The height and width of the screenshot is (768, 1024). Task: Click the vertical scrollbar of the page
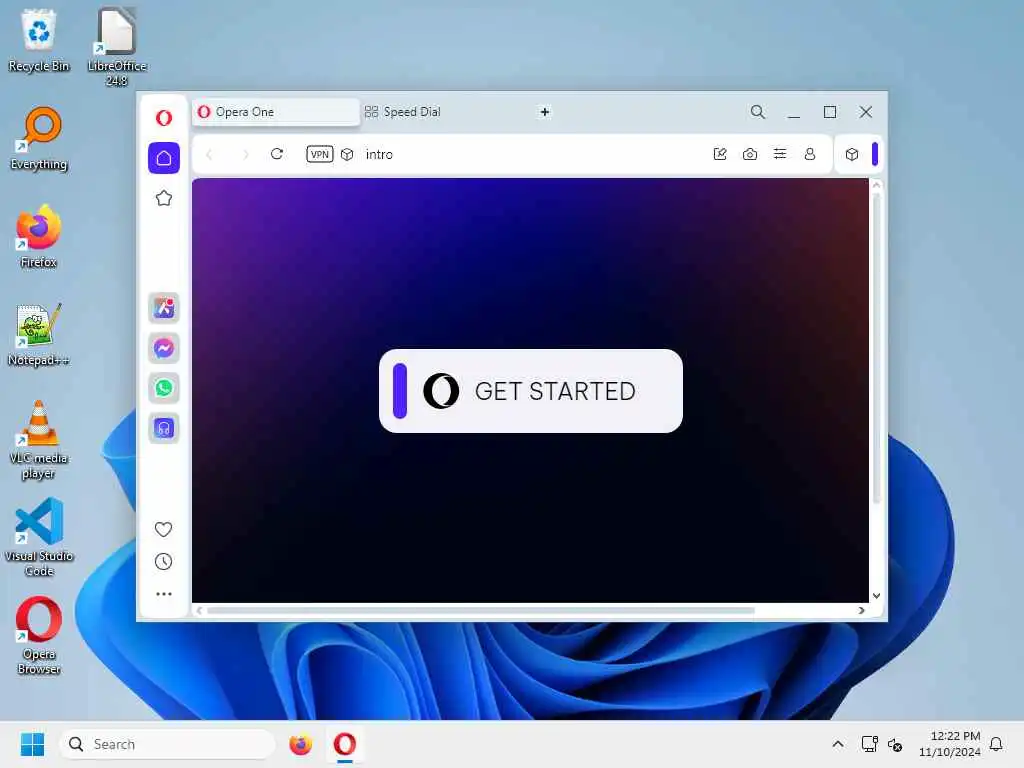pyautogui.click(x=876, y=349)
